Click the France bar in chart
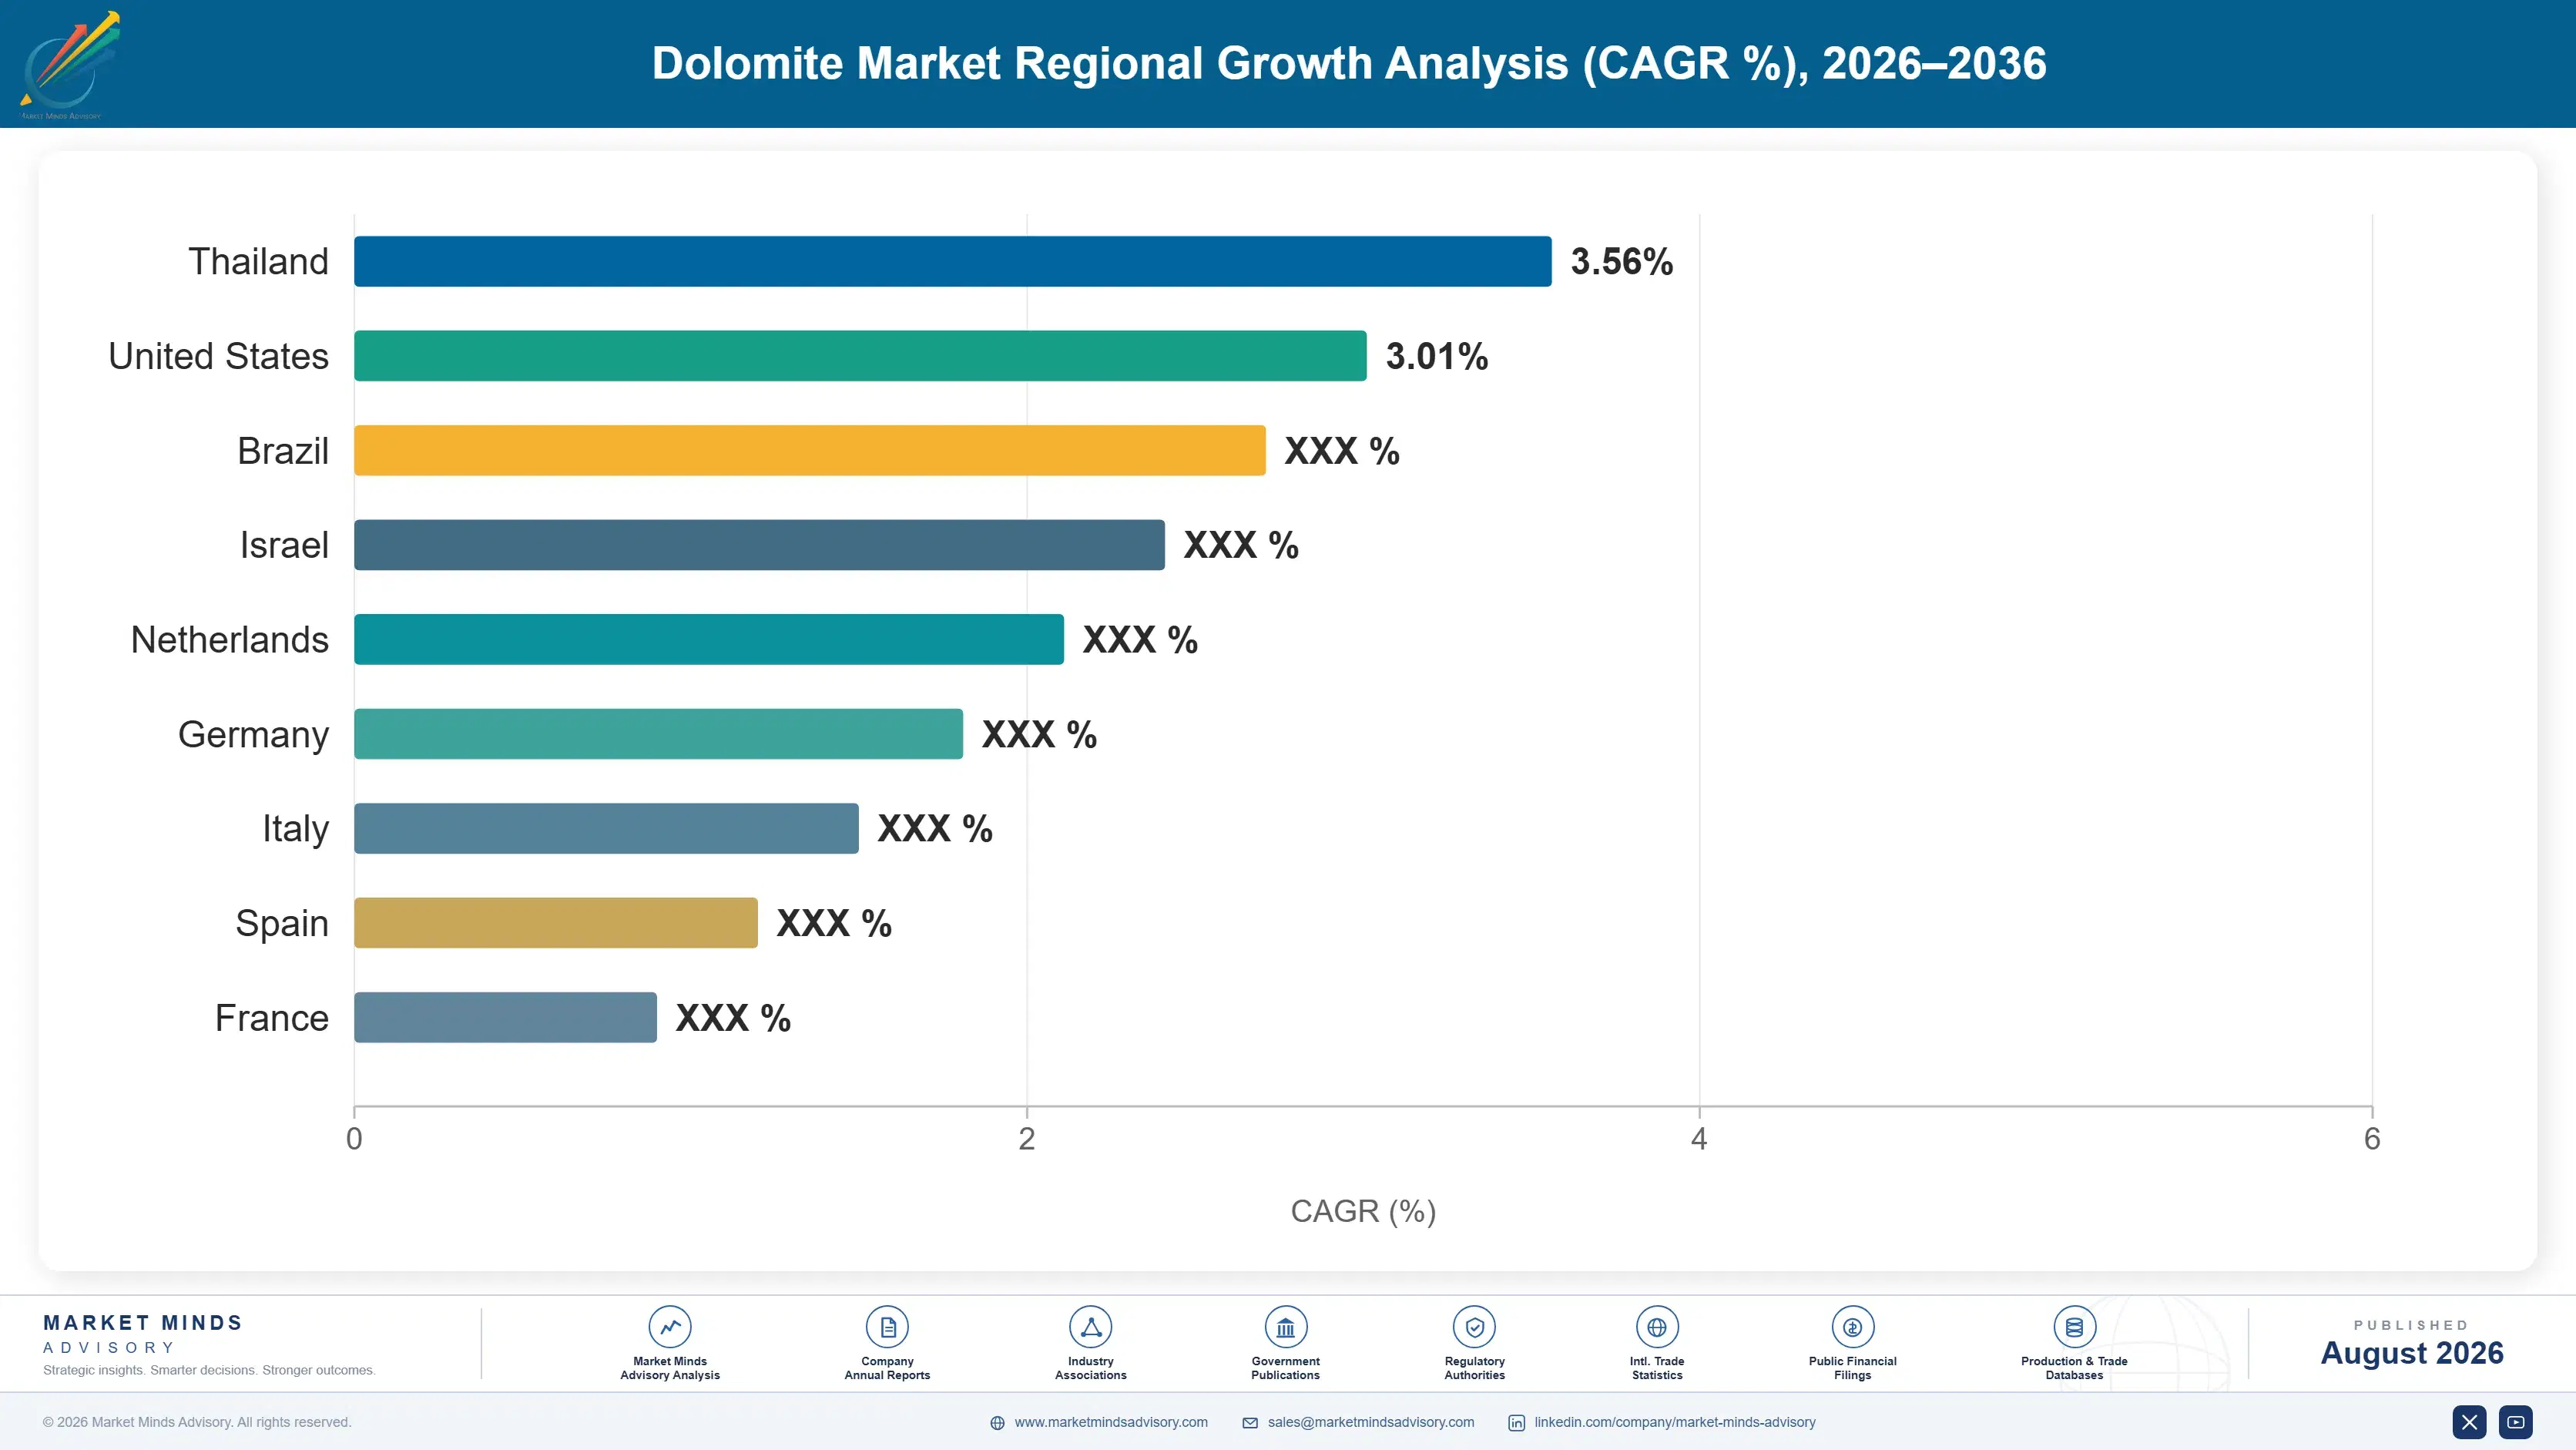The image size is (2576, 1450). pyautogui.click(x=505, y=1017)
